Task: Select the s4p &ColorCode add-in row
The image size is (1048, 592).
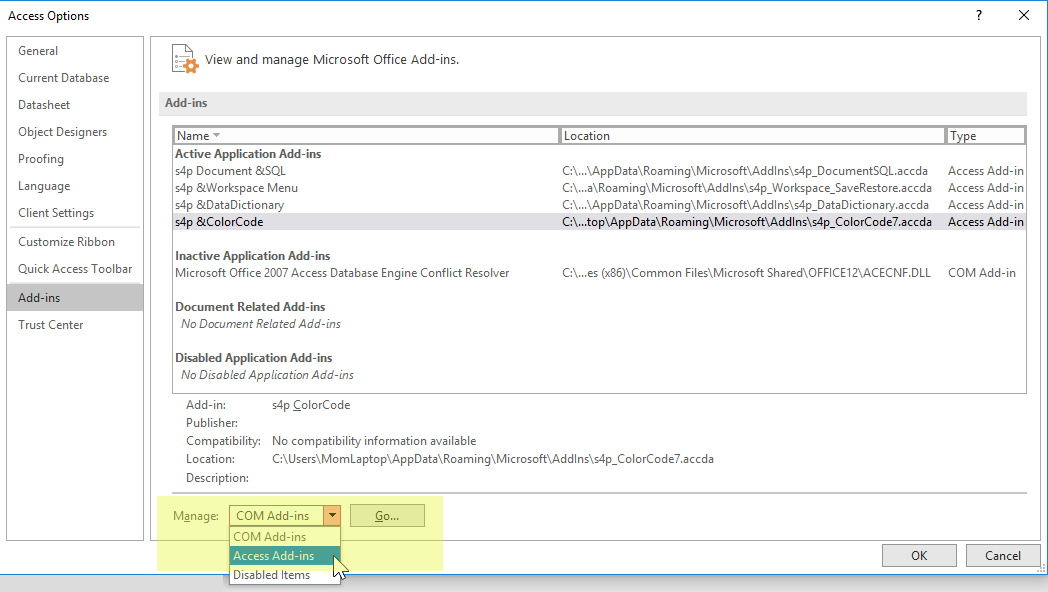Action: pos(599,222)
